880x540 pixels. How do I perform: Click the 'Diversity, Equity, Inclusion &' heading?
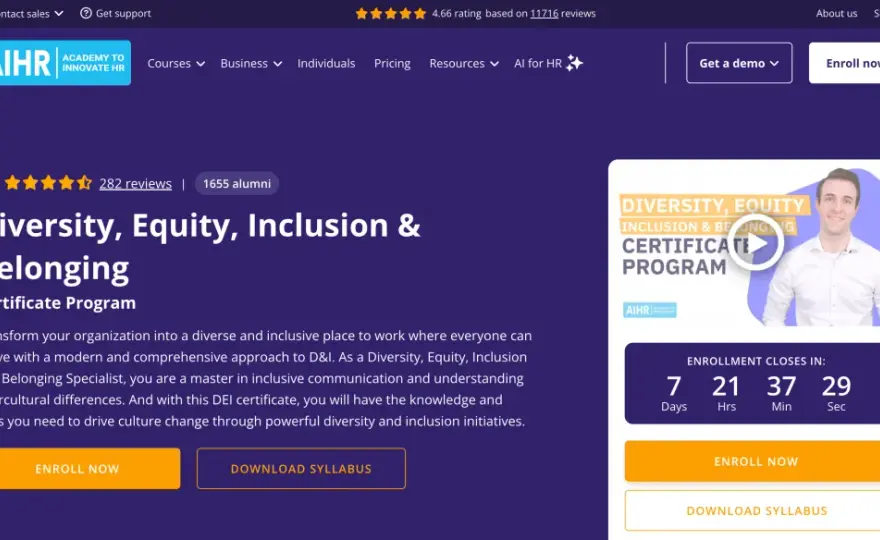[210, 226]
